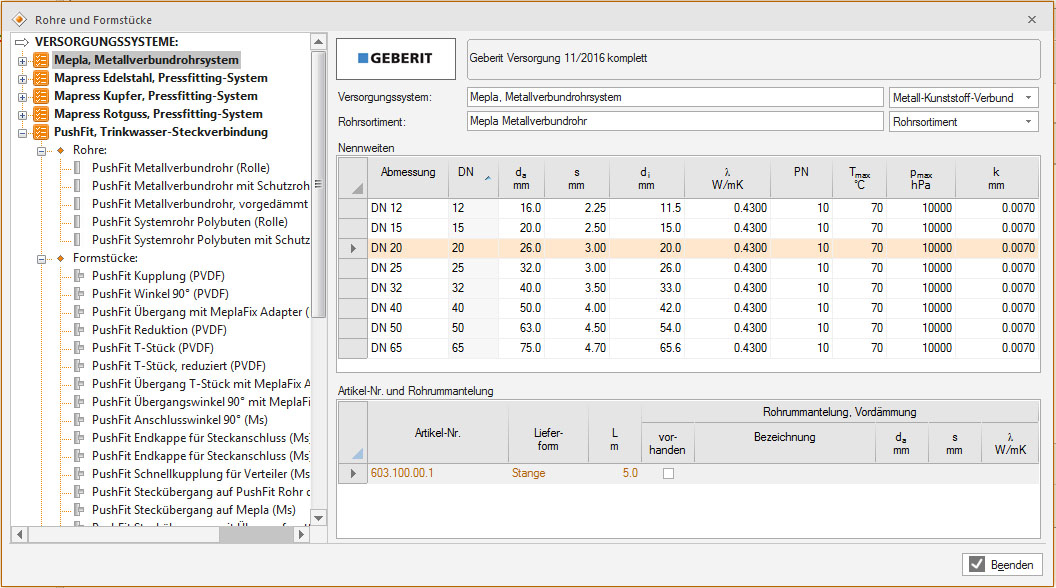Open the Rohrsortiment dropdown
Screen dimensions: 1056x588
click(1028, 122)
